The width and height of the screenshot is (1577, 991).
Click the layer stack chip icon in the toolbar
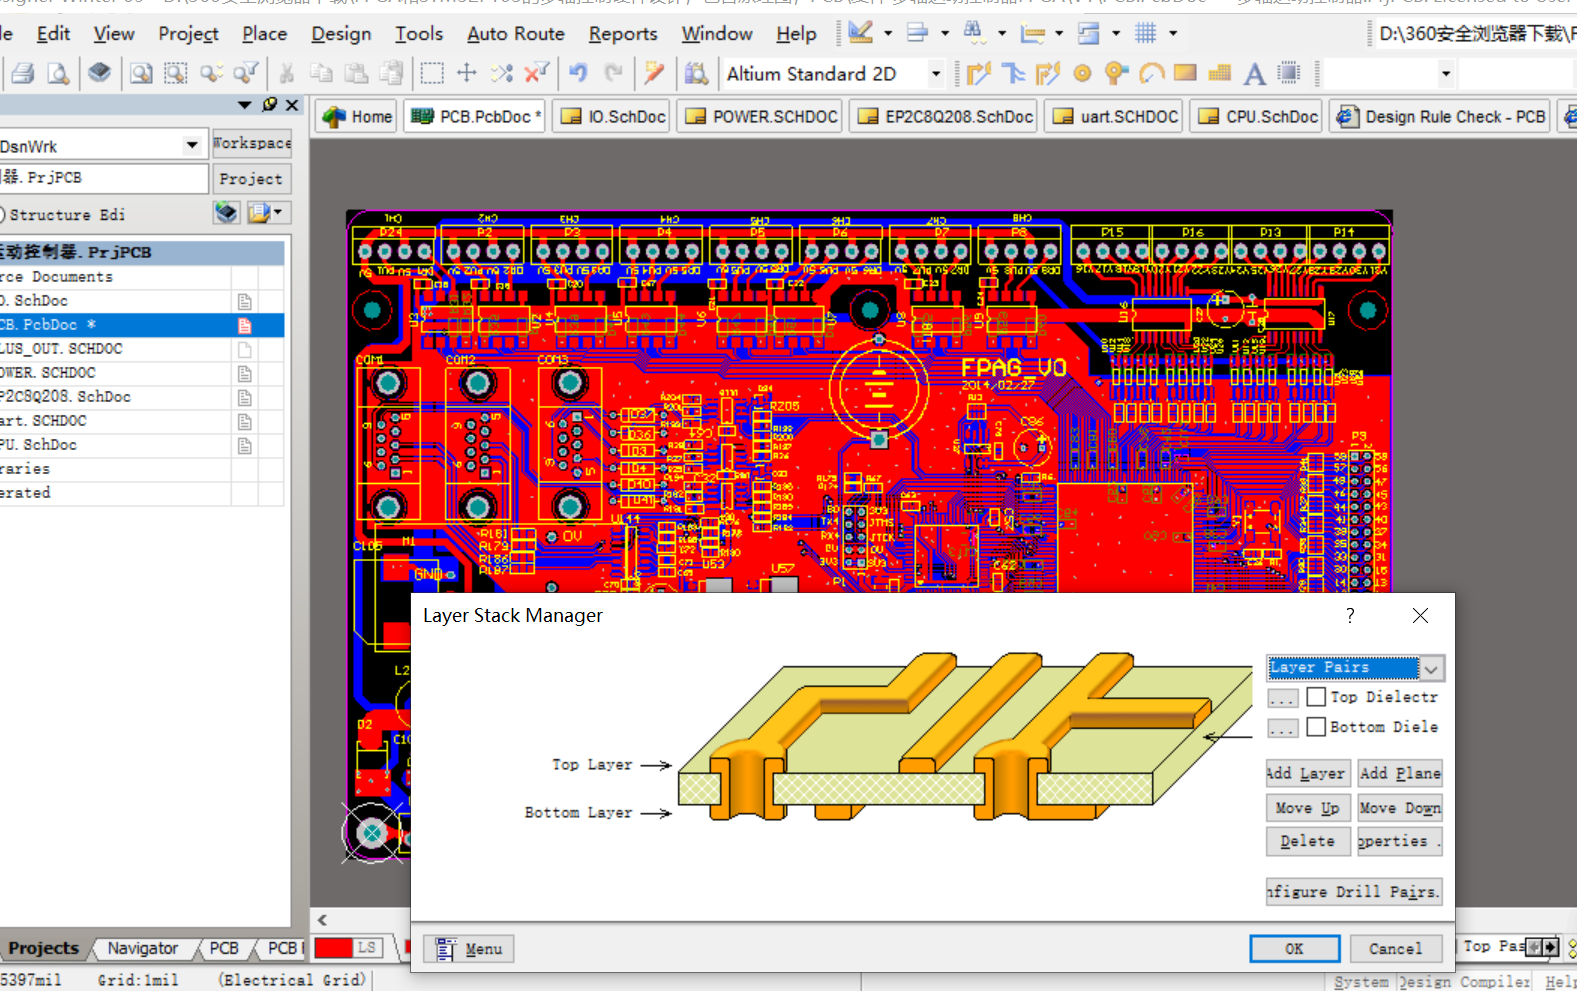pos(99,73)
